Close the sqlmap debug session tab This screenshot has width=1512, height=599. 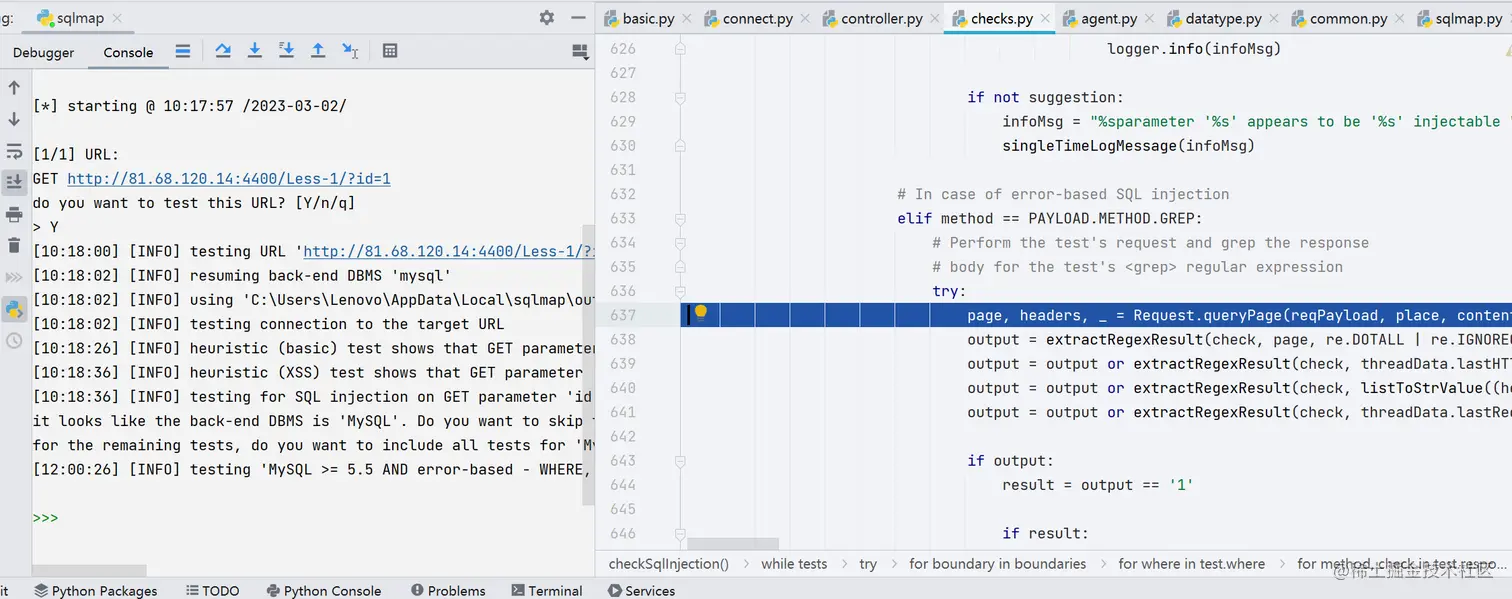click(116, 18)
